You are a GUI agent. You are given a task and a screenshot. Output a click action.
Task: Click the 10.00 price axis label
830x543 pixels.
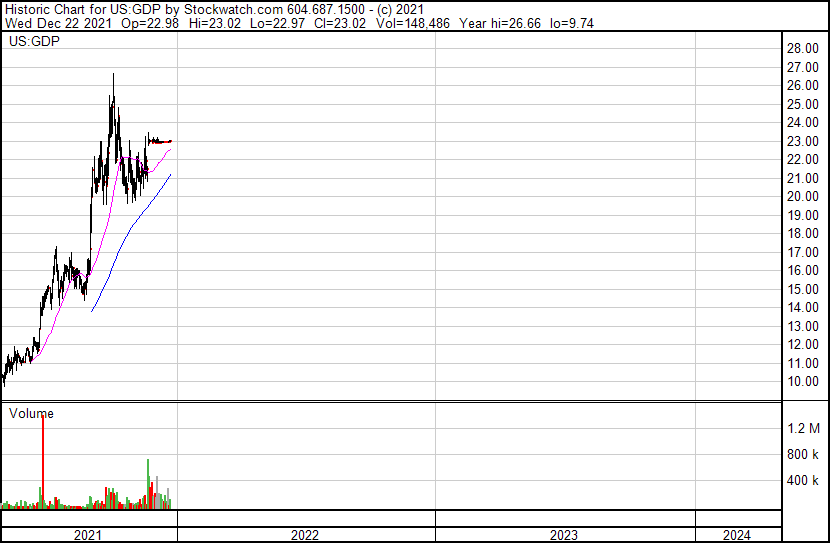[803, 382]
